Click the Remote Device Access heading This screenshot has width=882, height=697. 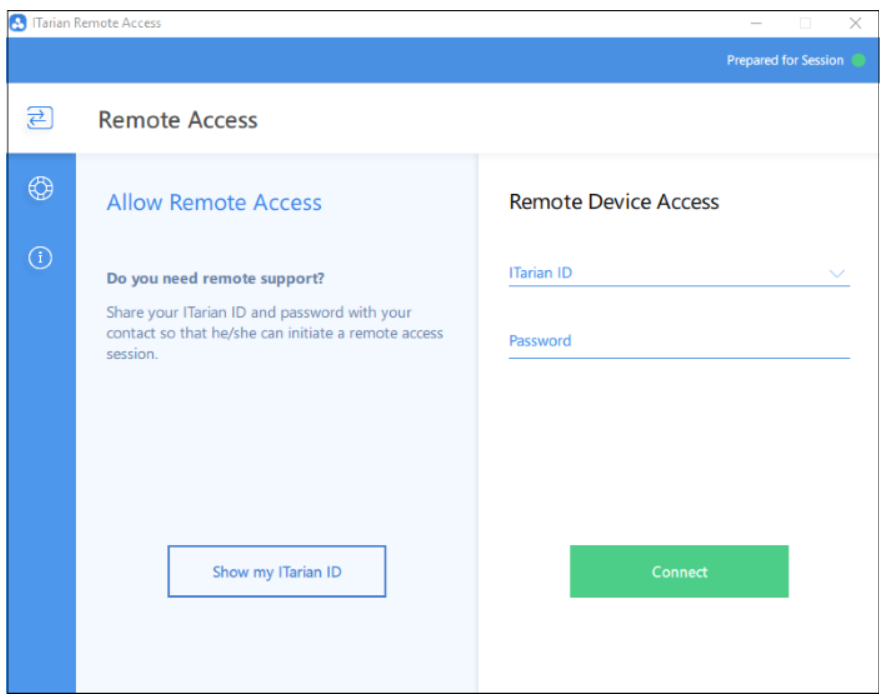point(614,202)
